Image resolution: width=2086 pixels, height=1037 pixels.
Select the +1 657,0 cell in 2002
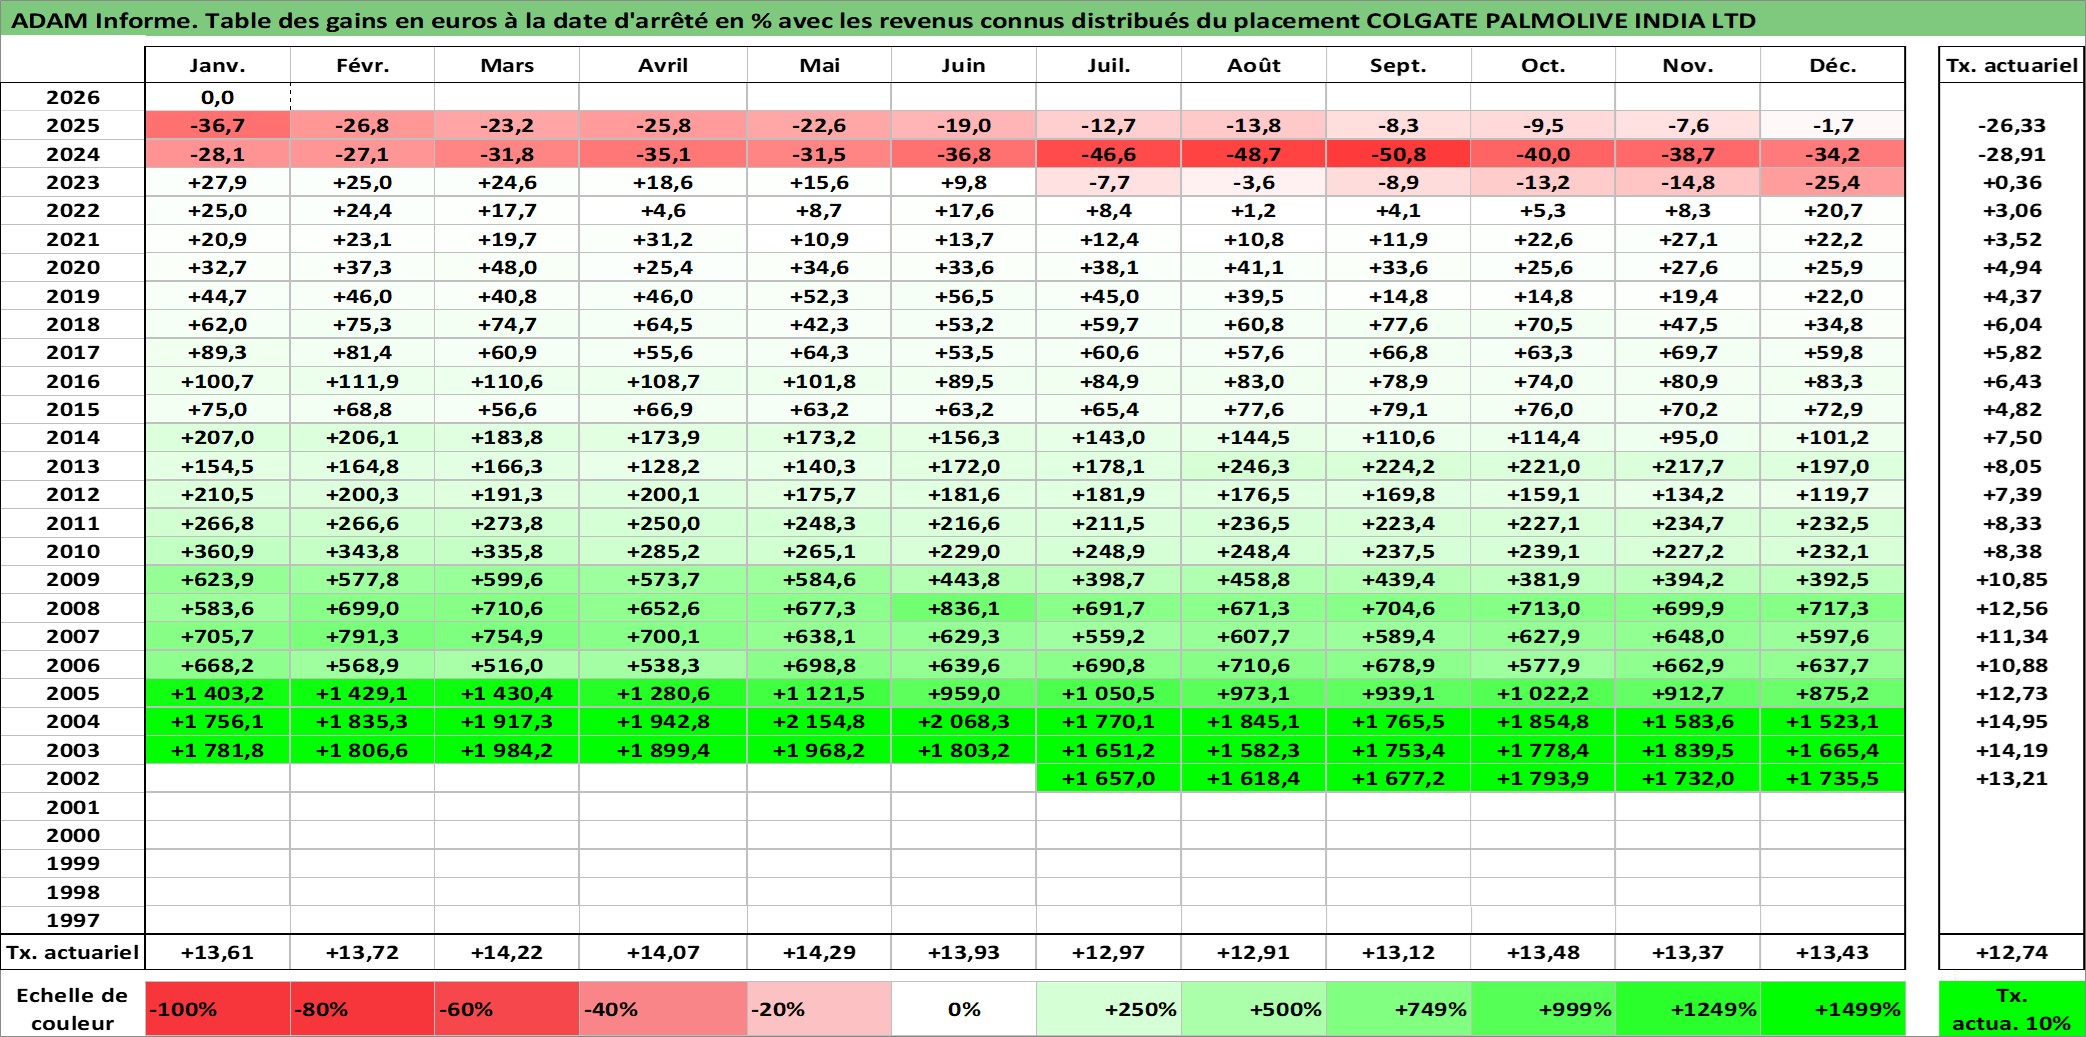pos(1109,778)
